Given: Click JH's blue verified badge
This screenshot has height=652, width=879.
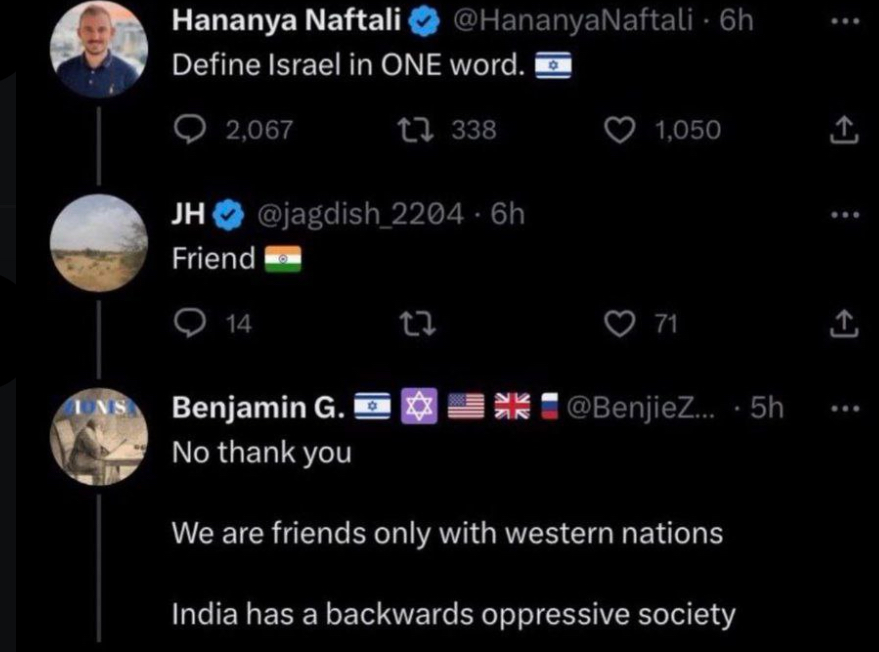Looking at the screenshot, I should [227, 214].
